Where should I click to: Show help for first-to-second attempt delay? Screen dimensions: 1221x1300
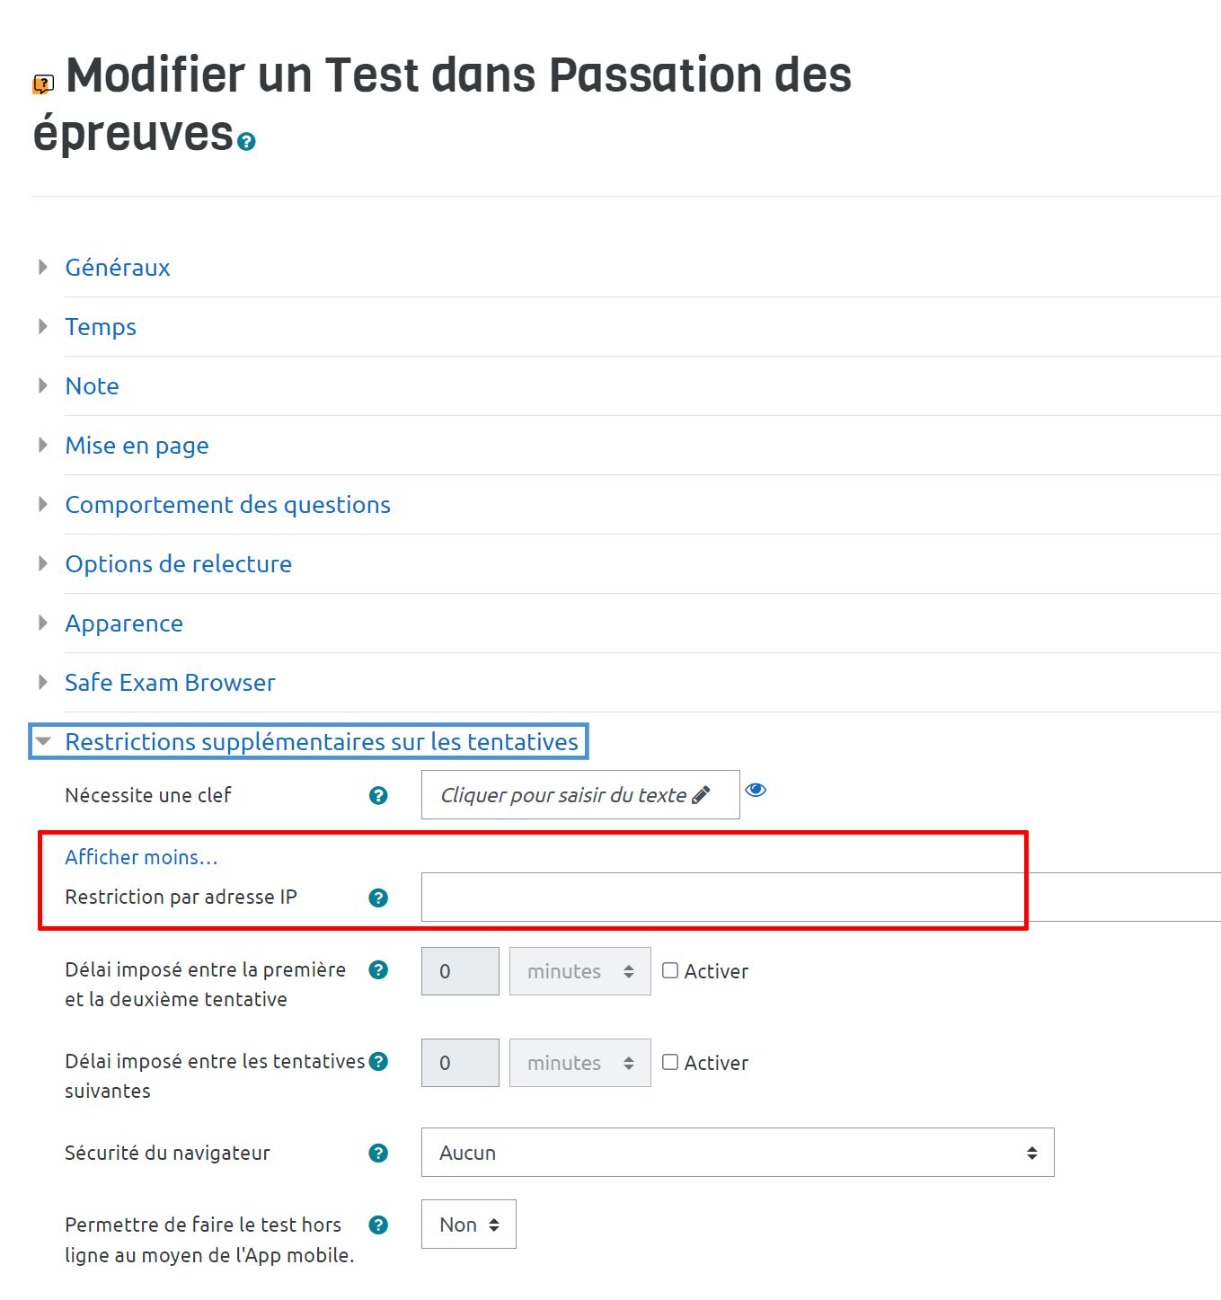(x=378, y=970)
